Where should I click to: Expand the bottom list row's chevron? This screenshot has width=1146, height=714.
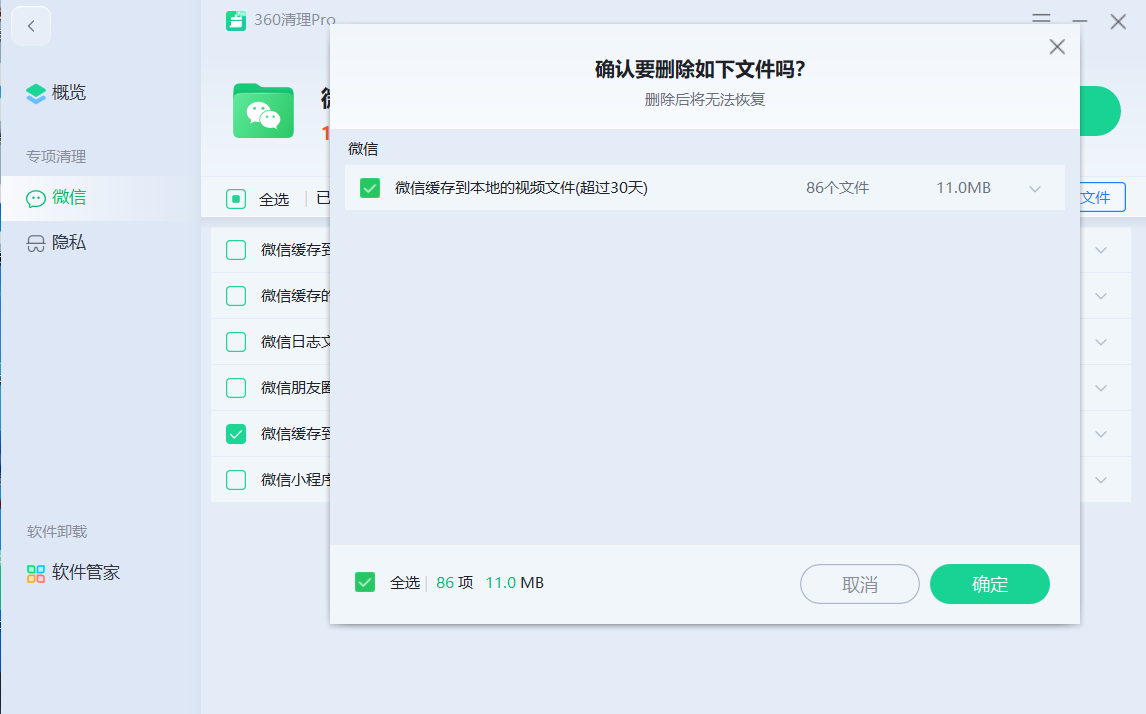1101,479
